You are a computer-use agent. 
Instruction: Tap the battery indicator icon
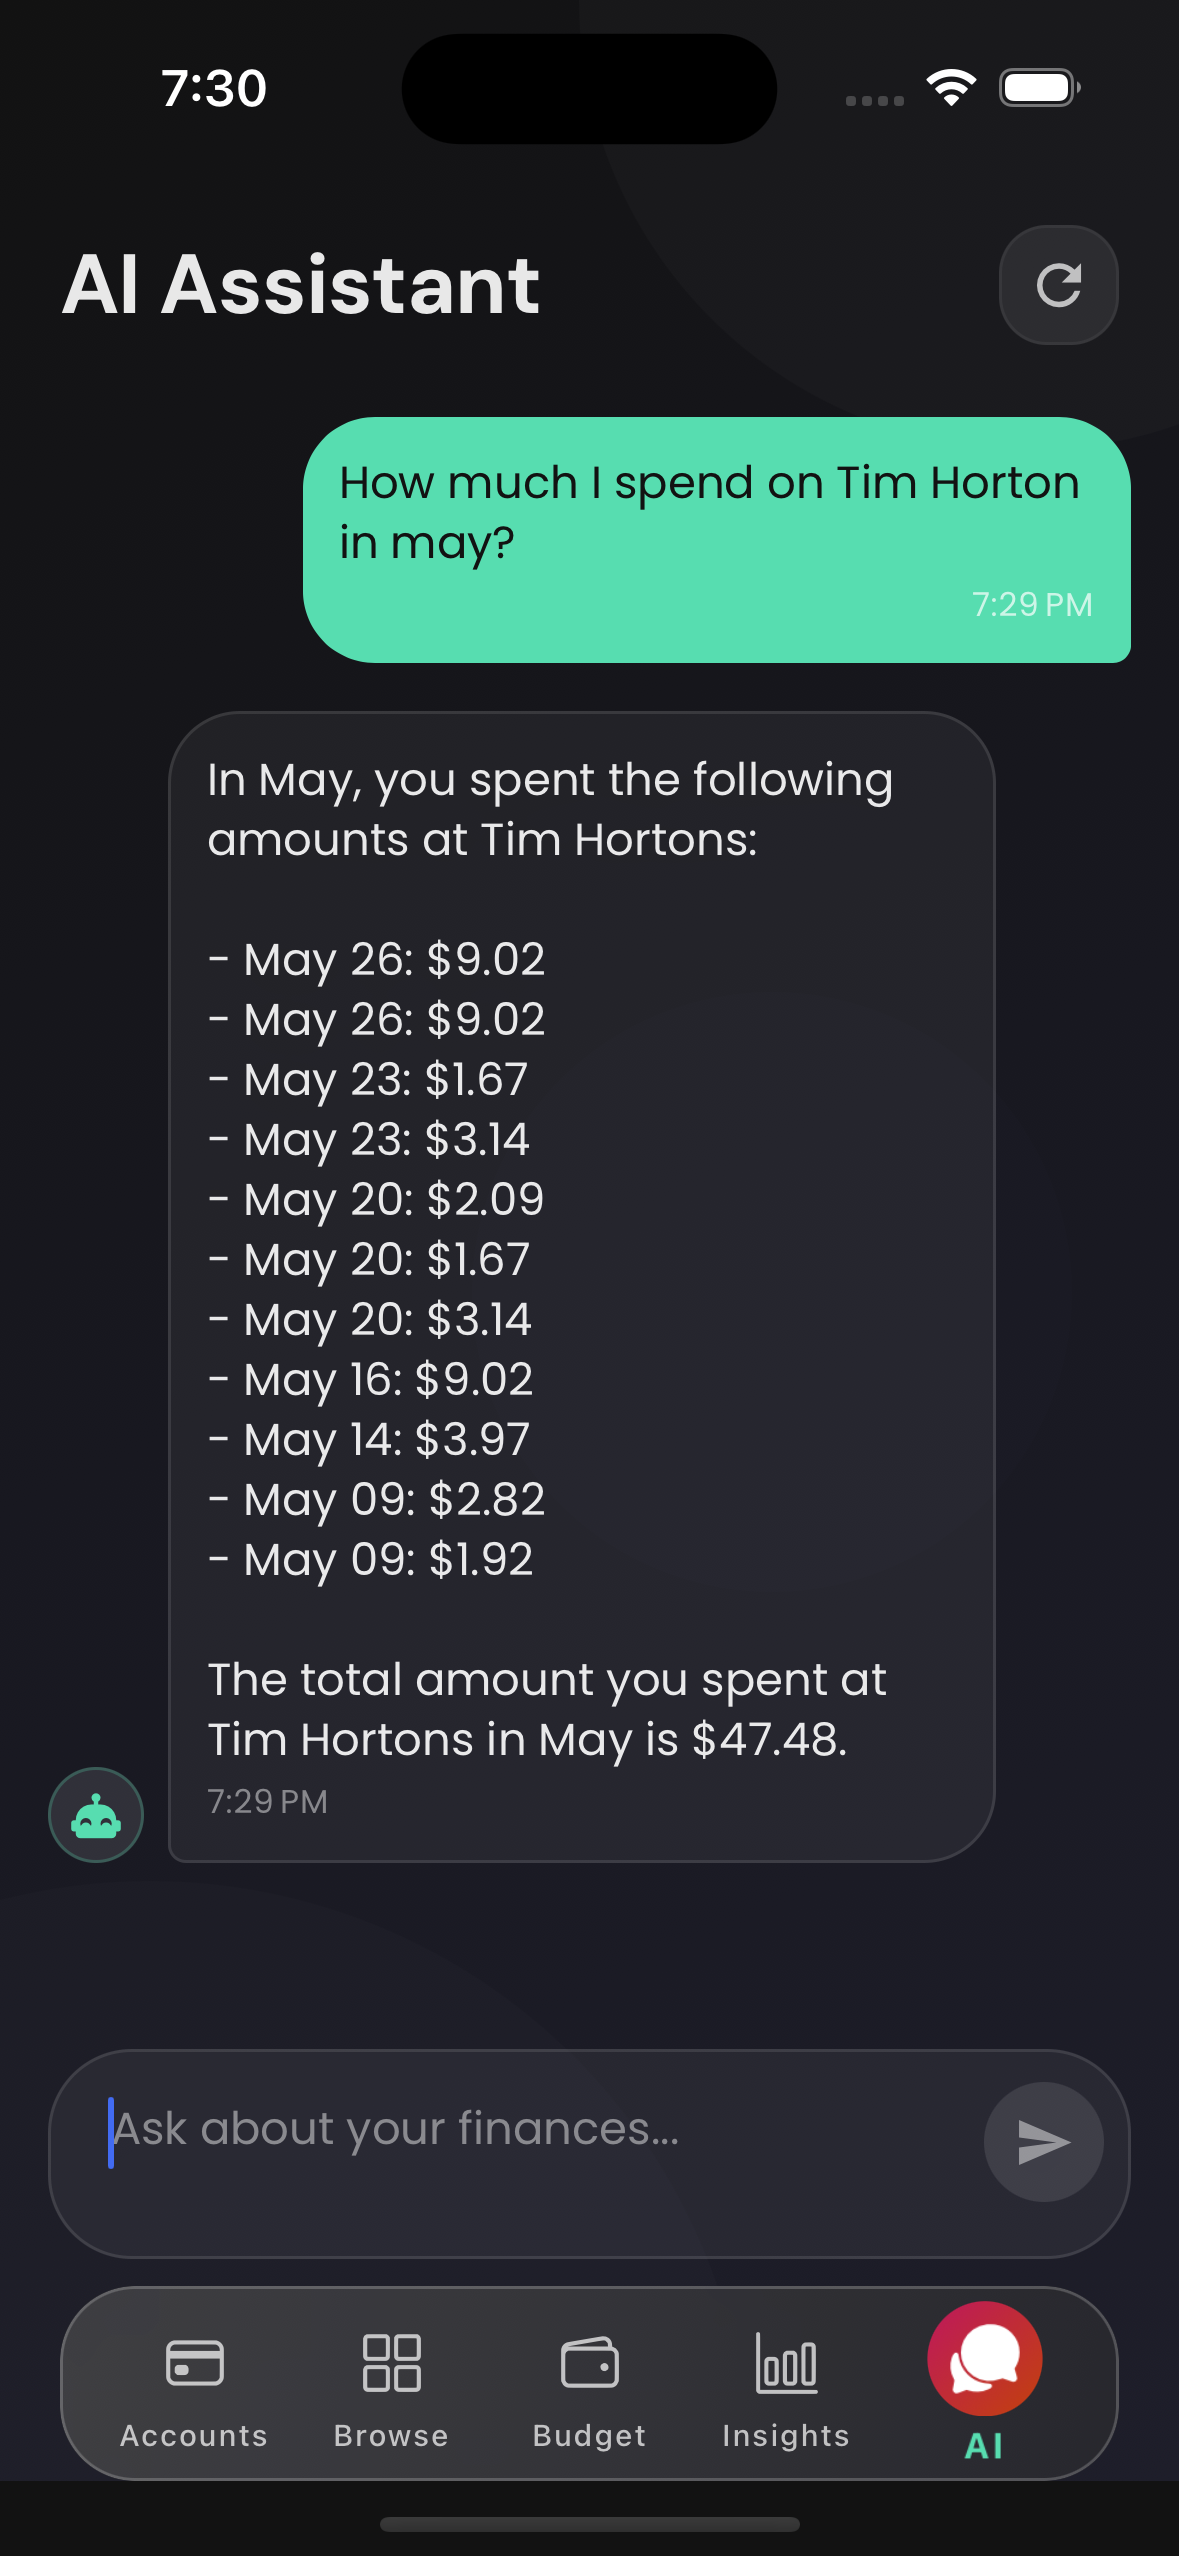1039,88
